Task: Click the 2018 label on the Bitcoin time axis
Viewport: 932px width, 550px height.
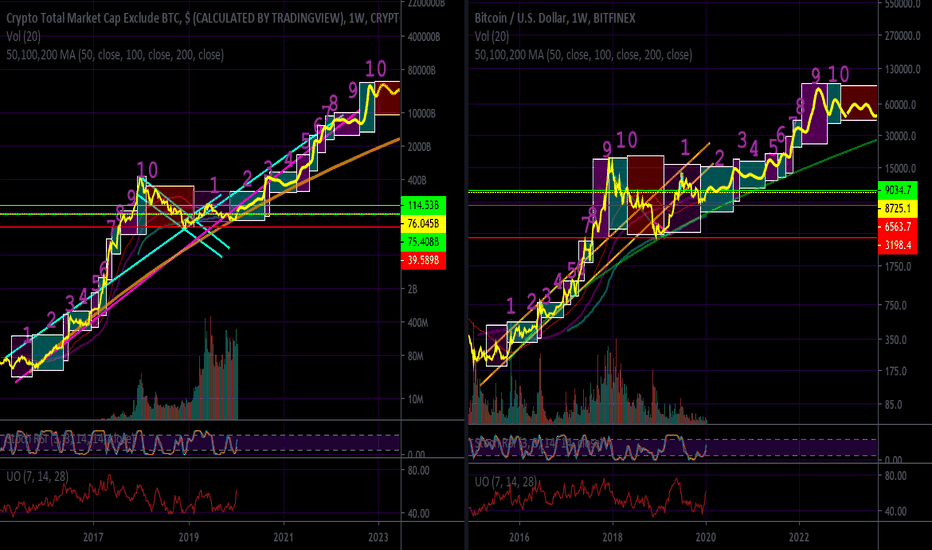Action: 612,538
